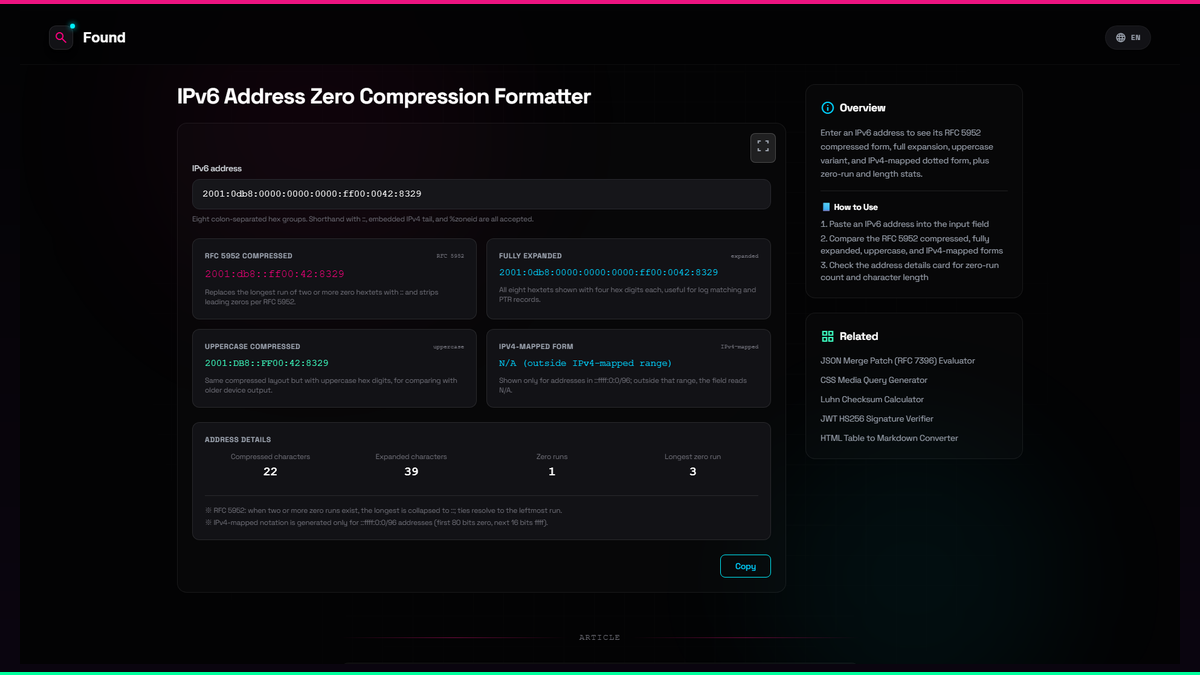Click the Copy button
The height and width of the screenshot is (675, 1200).
(x=745, y=566)
